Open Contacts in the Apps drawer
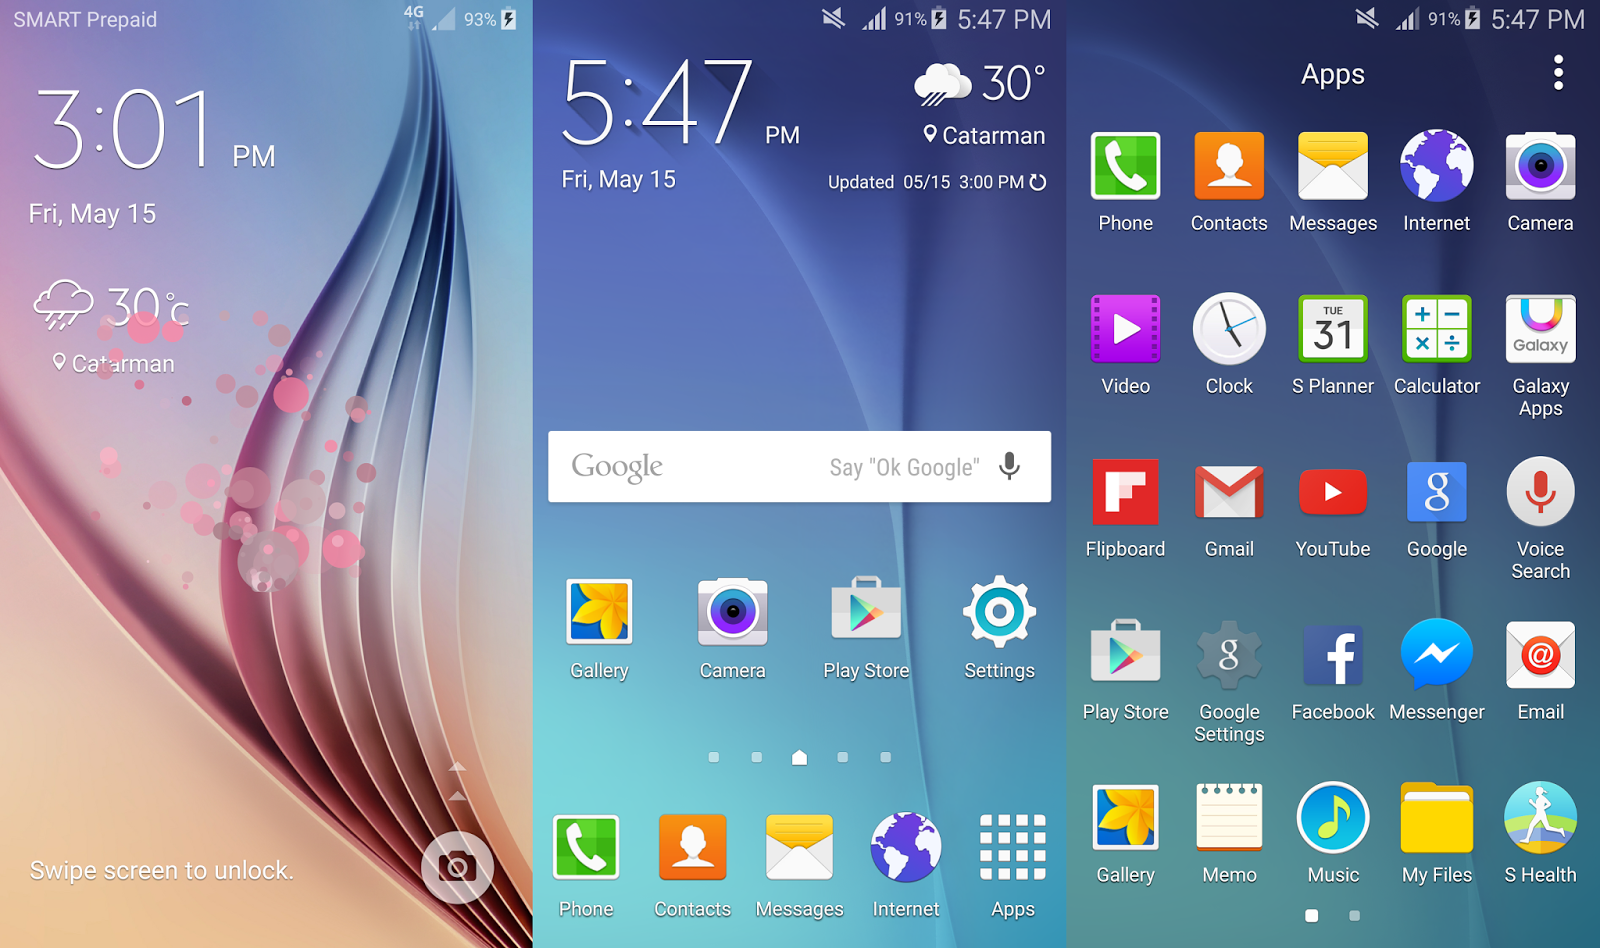Screen dimensions: 1600x948 click(x=1229, y=182)
